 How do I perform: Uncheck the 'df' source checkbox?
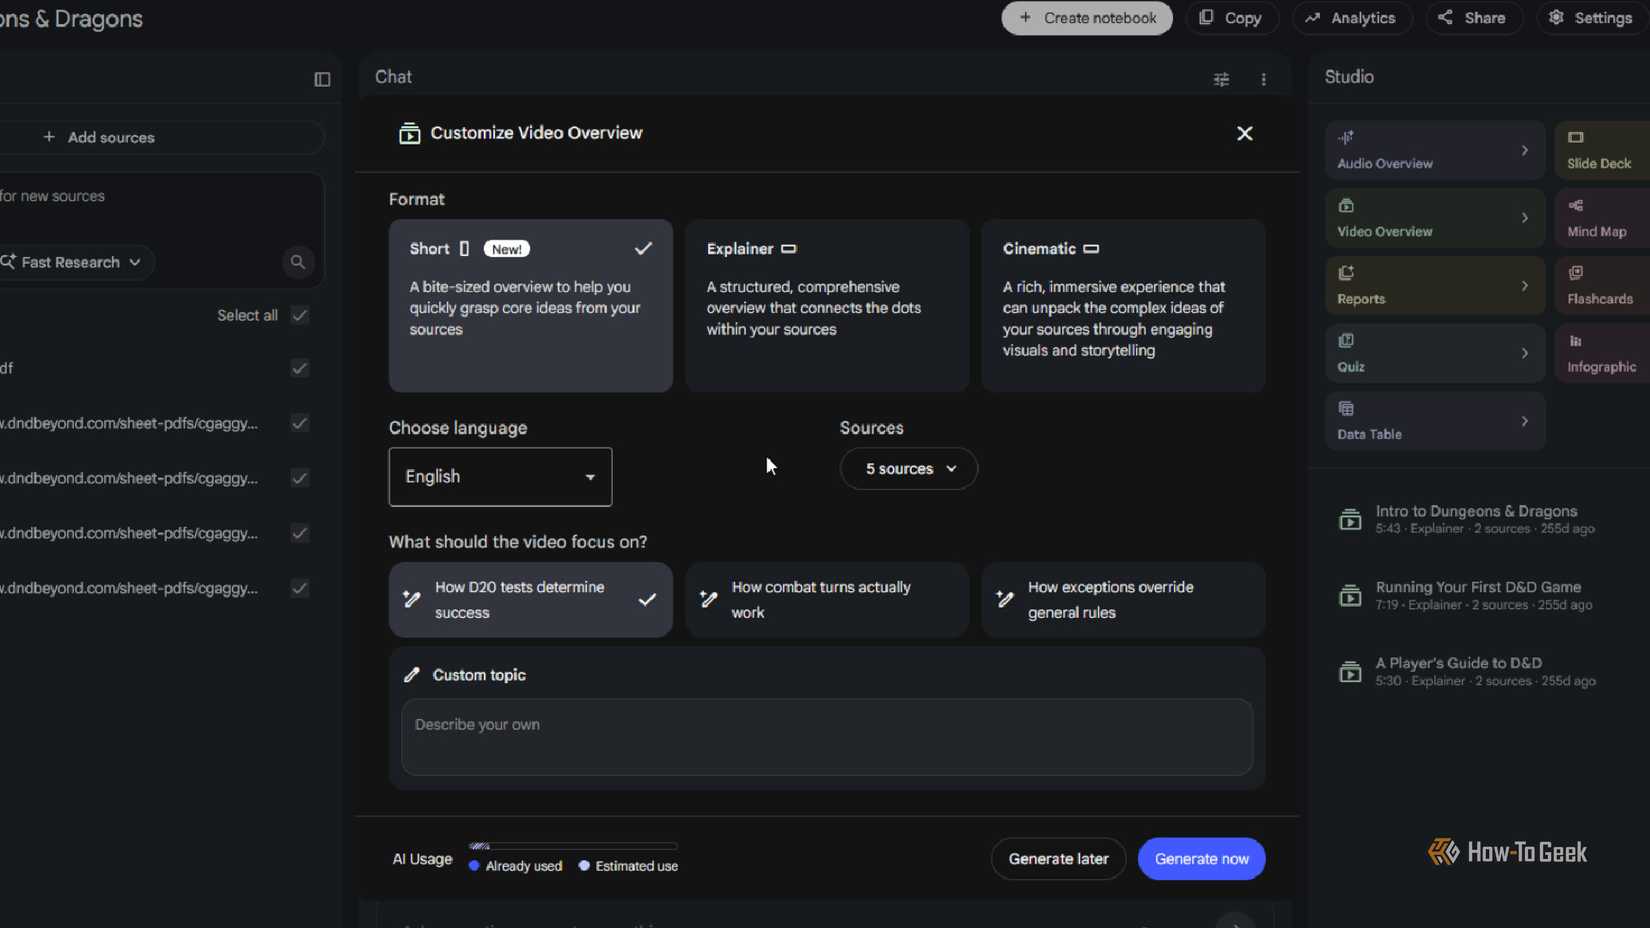(x=299, y=368)
